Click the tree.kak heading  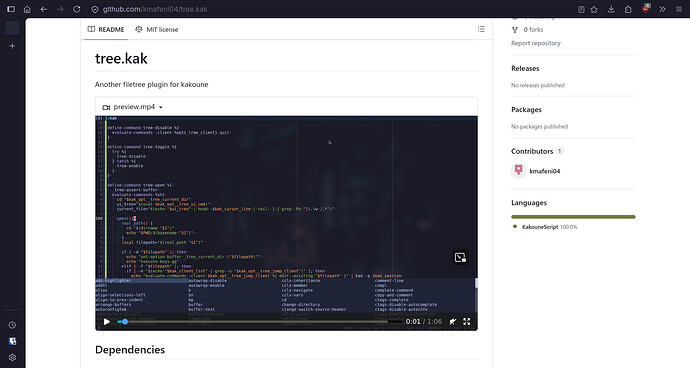(x=121, y=59)
